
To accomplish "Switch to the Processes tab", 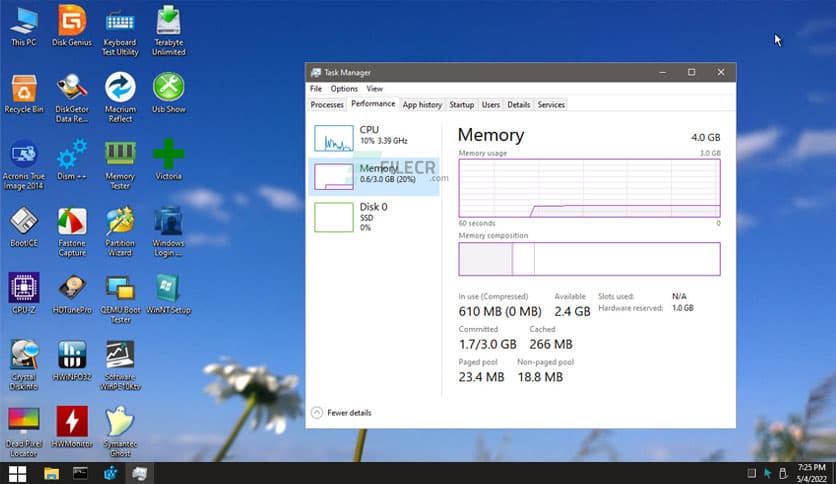I will click(x=327, y=104).
